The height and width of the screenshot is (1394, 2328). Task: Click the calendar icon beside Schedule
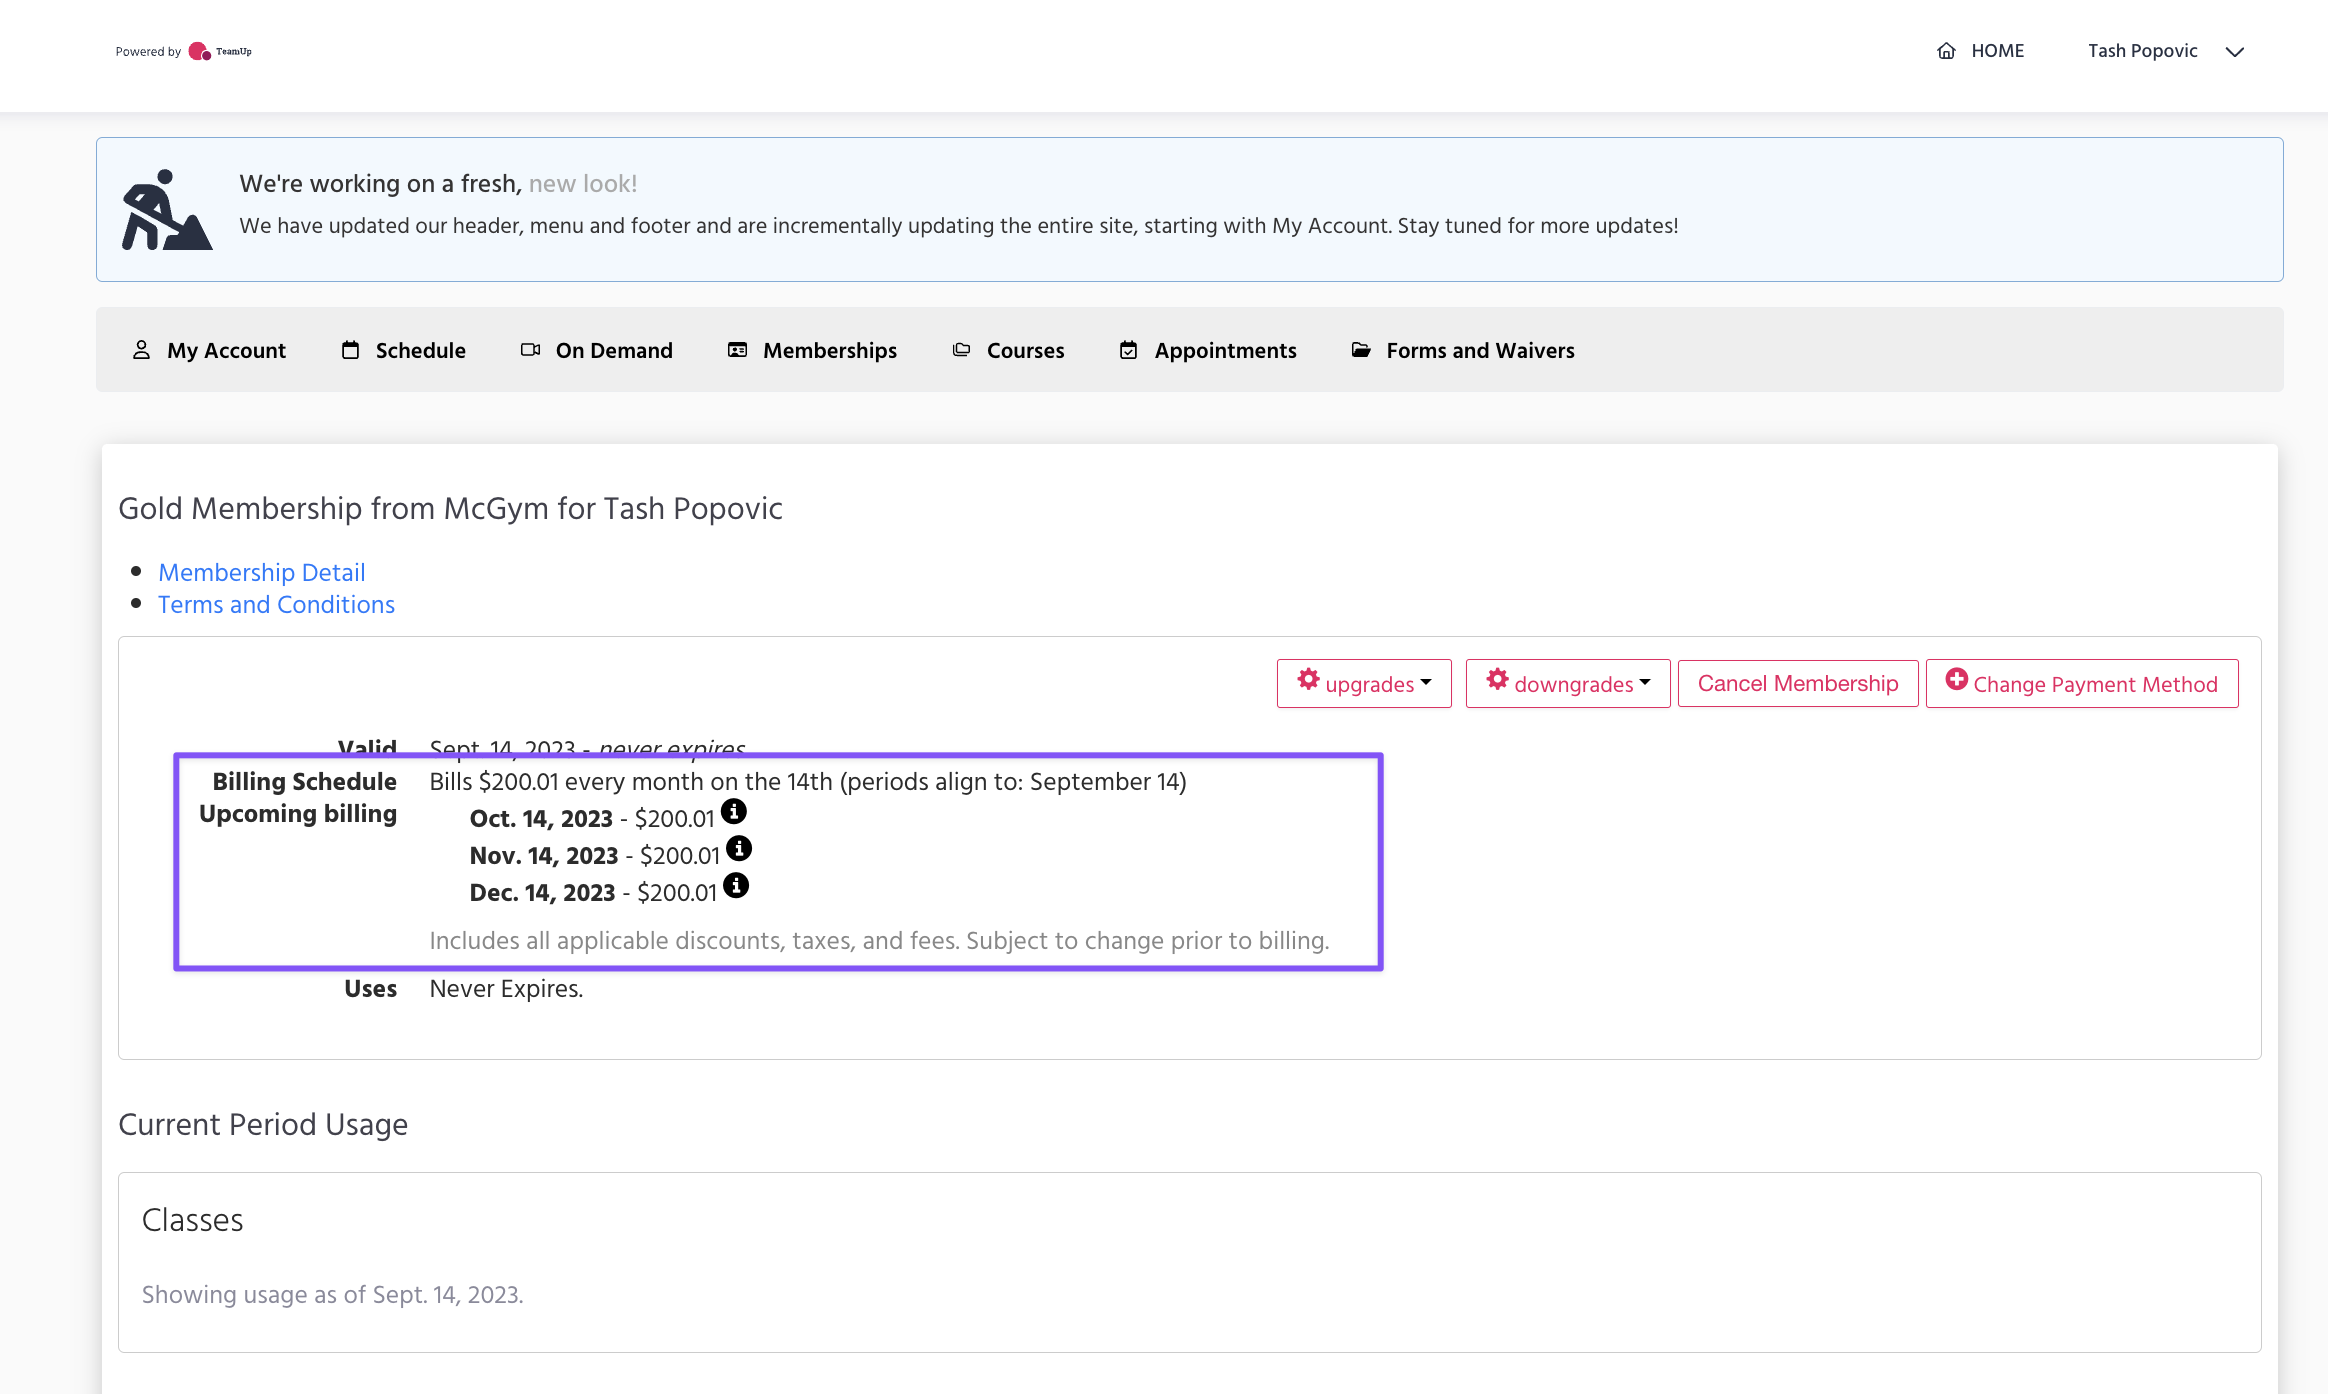click(x=350, y=350)
